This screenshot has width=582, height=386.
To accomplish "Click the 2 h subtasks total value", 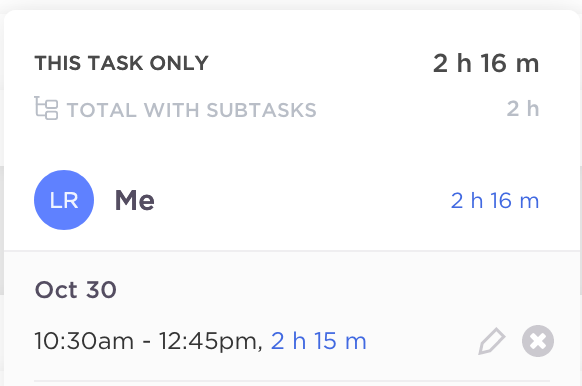I will (523, 109).
